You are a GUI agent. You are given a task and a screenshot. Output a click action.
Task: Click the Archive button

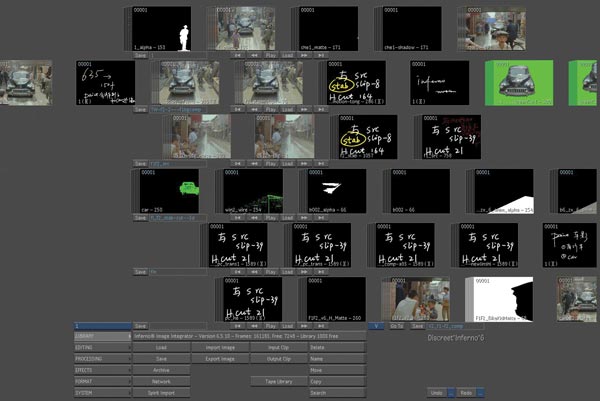(x=161, y=369)
